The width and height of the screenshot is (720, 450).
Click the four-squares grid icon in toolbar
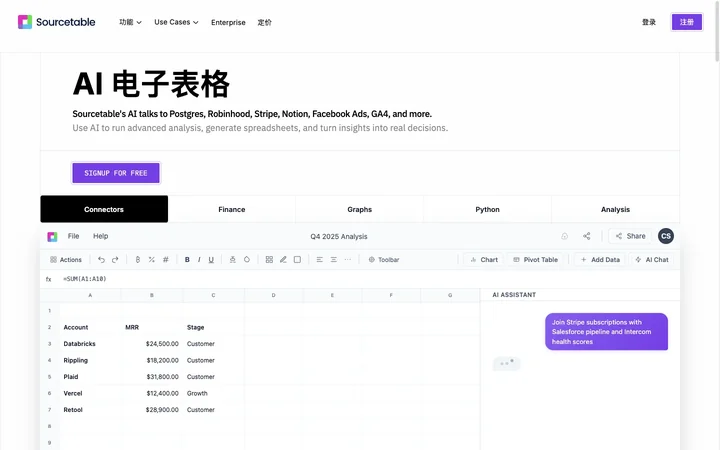coord(269,259)
